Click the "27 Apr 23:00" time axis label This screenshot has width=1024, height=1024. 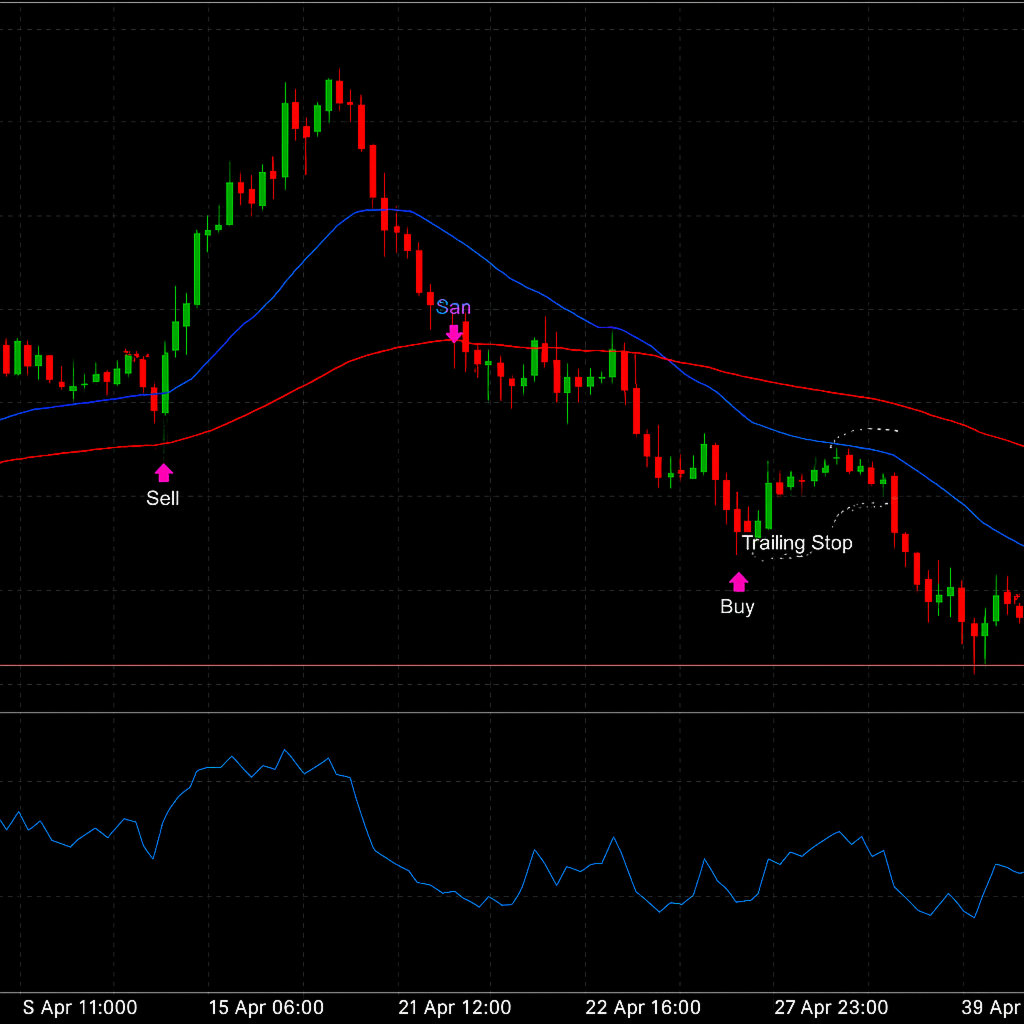coord(831,1007)
